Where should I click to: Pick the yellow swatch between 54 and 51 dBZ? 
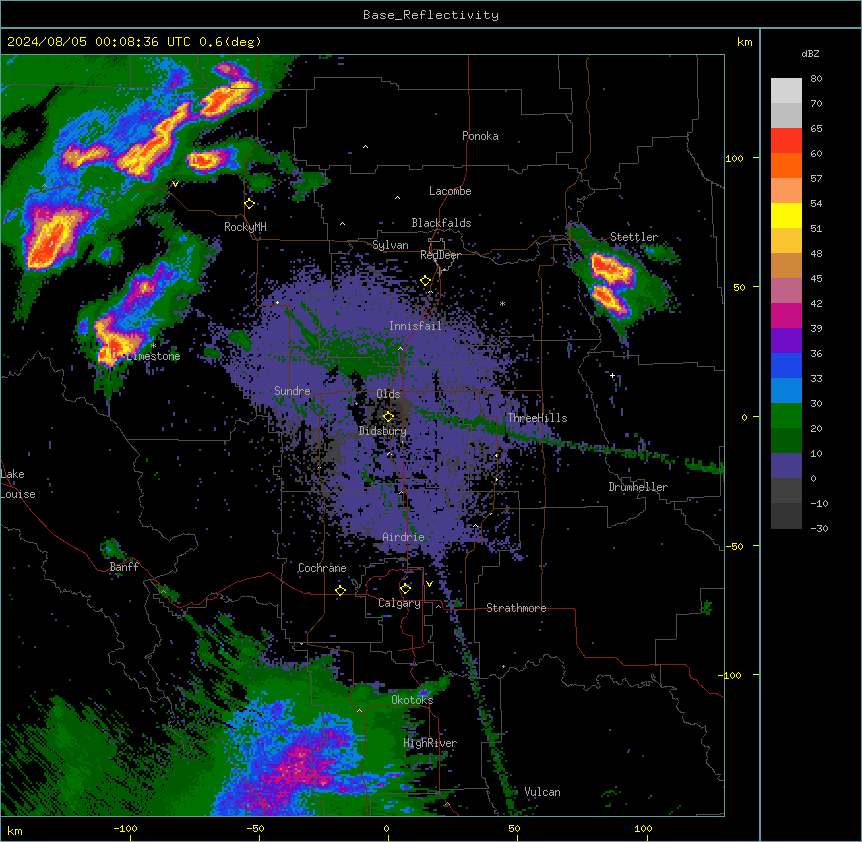786,216
